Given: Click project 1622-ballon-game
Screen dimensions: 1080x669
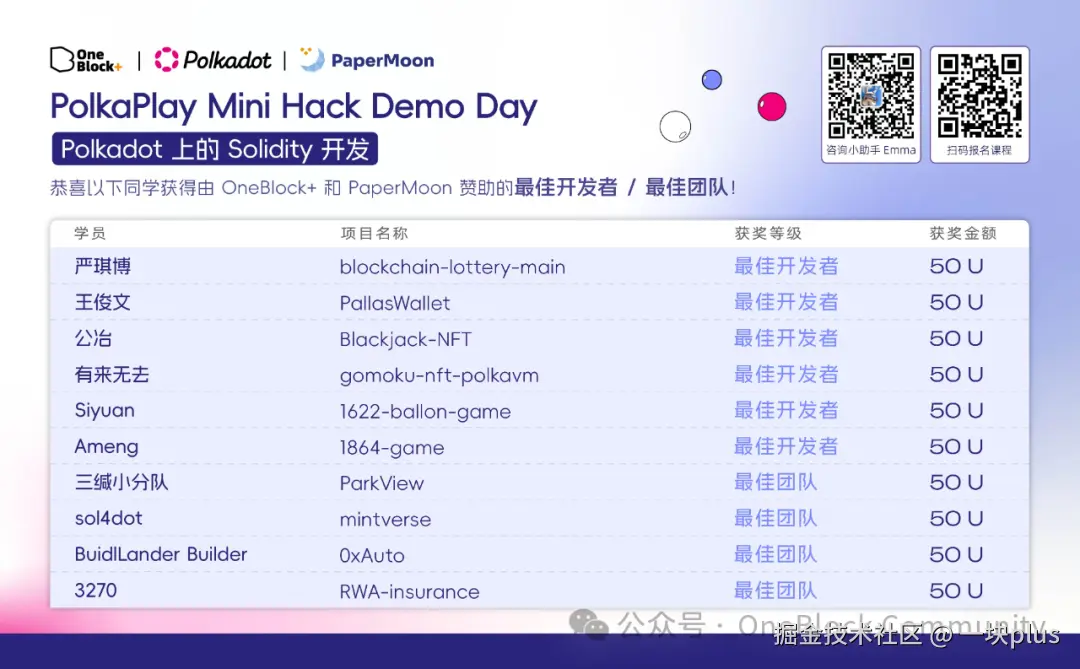Looking at the screenshot, I should tap(426, 412).
